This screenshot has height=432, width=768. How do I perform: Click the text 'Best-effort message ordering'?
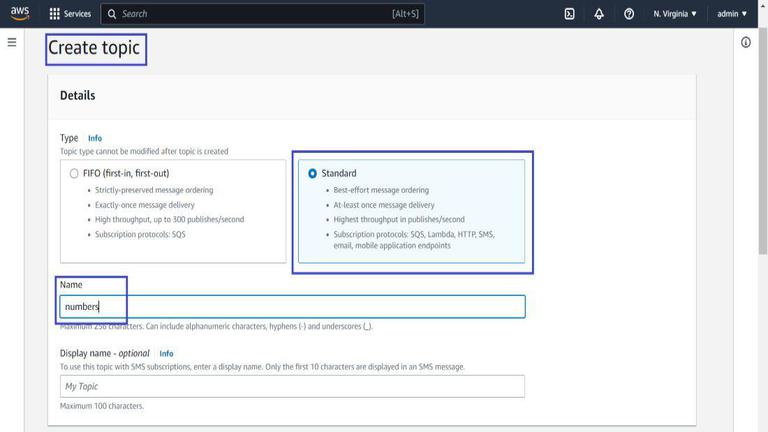pyautogui.click(x=381, y=190)
